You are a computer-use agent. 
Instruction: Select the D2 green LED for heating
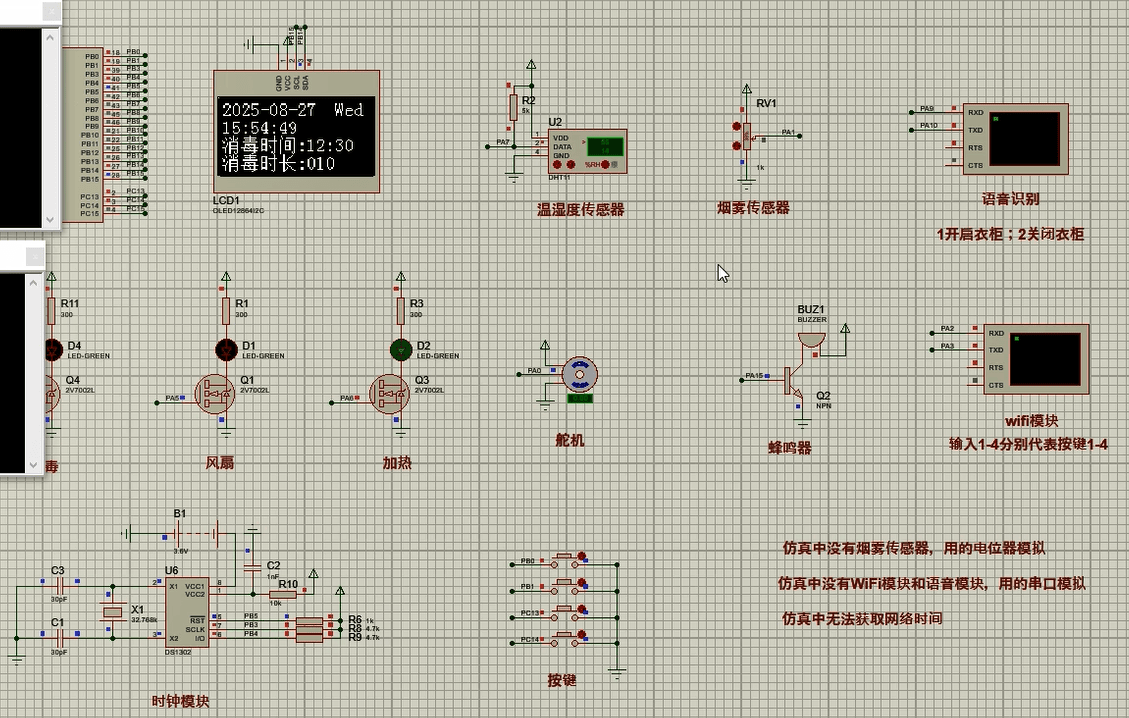tap(401, 349)
